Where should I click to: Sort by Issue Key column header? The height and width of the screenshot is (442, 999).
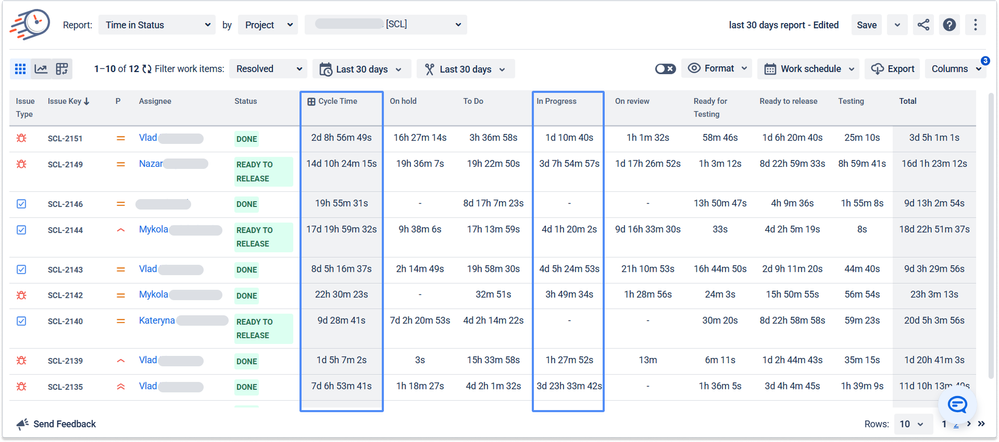pyautogui.click(x=68, y=101)
